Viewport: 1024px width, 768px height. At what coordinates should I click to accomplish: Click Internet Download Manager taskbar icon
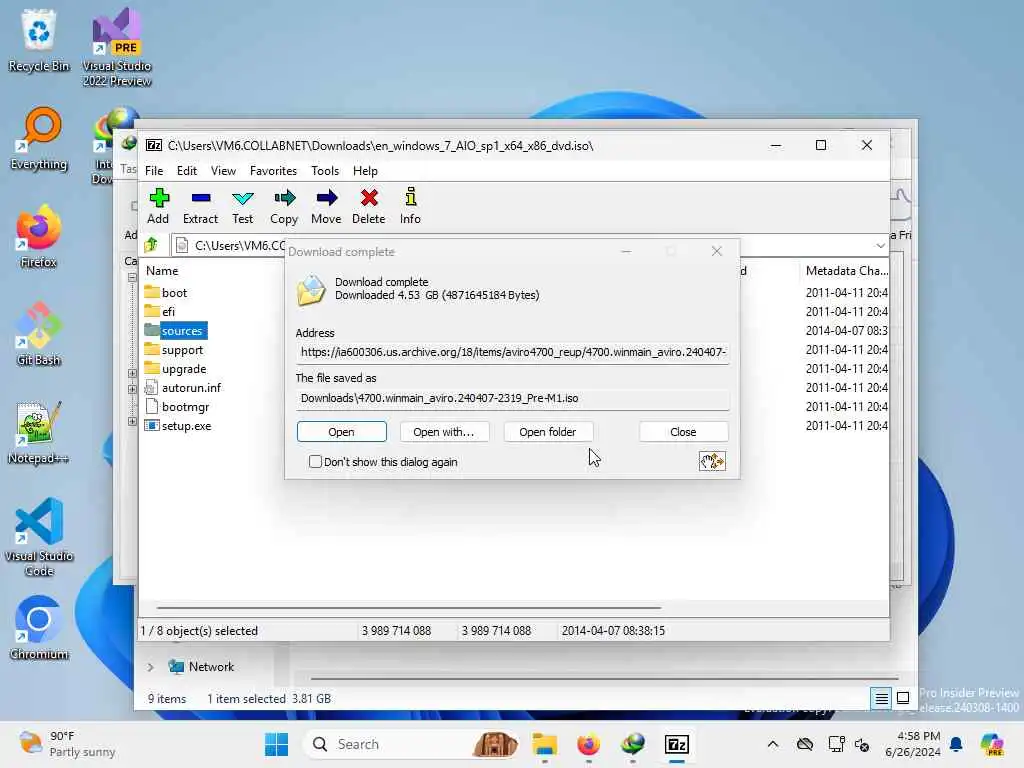[x=632, y=744]
